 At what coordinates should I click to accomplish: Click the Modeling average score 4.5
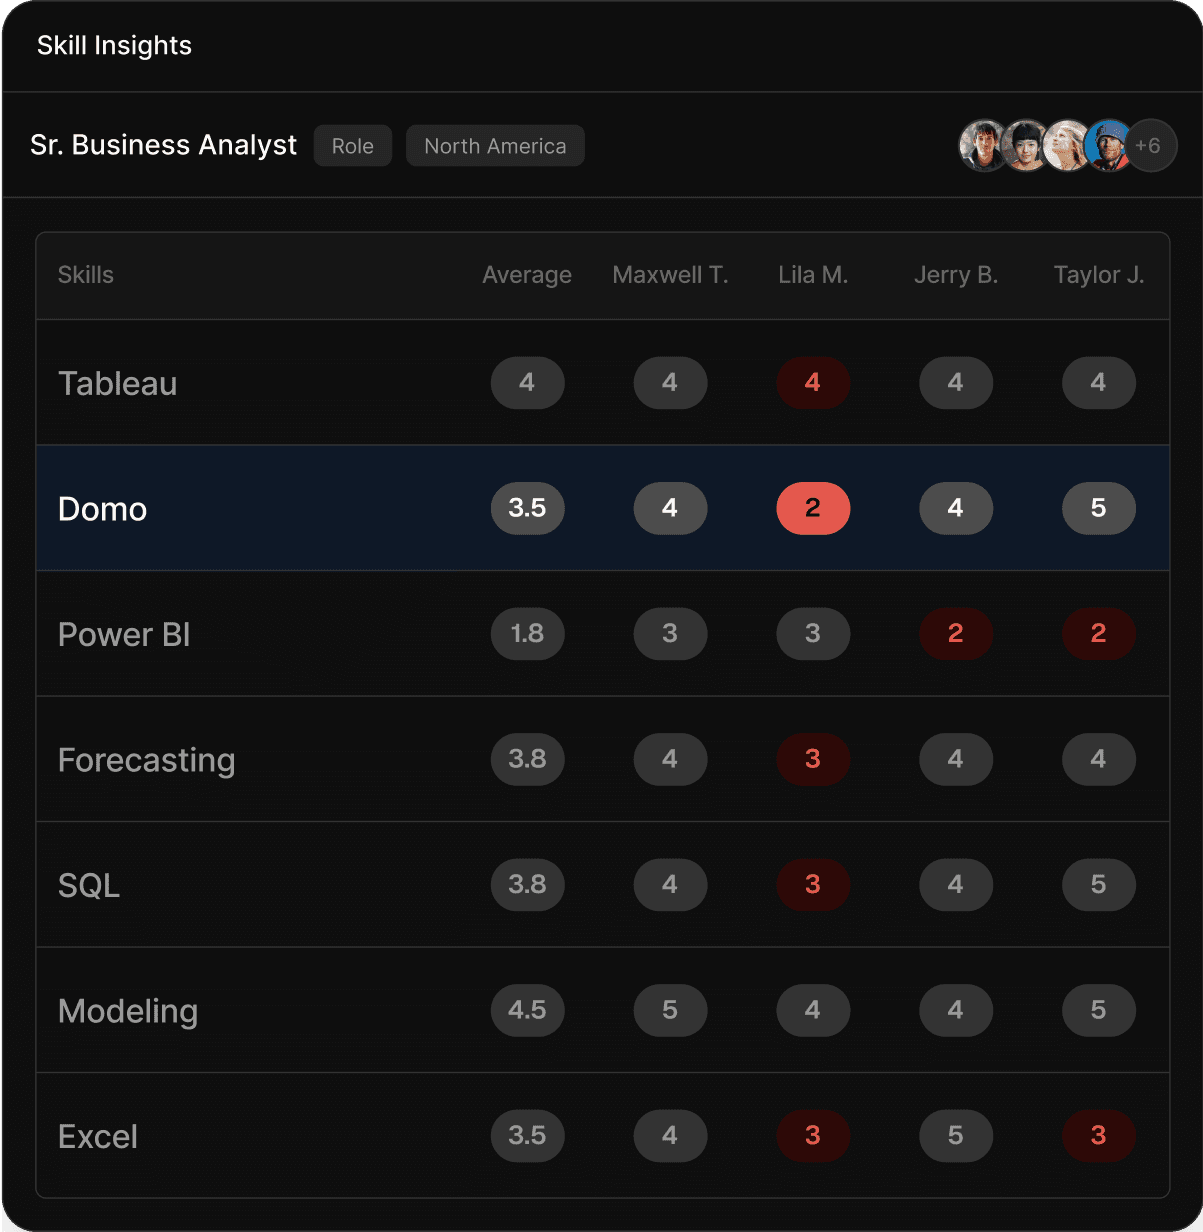527,1011
